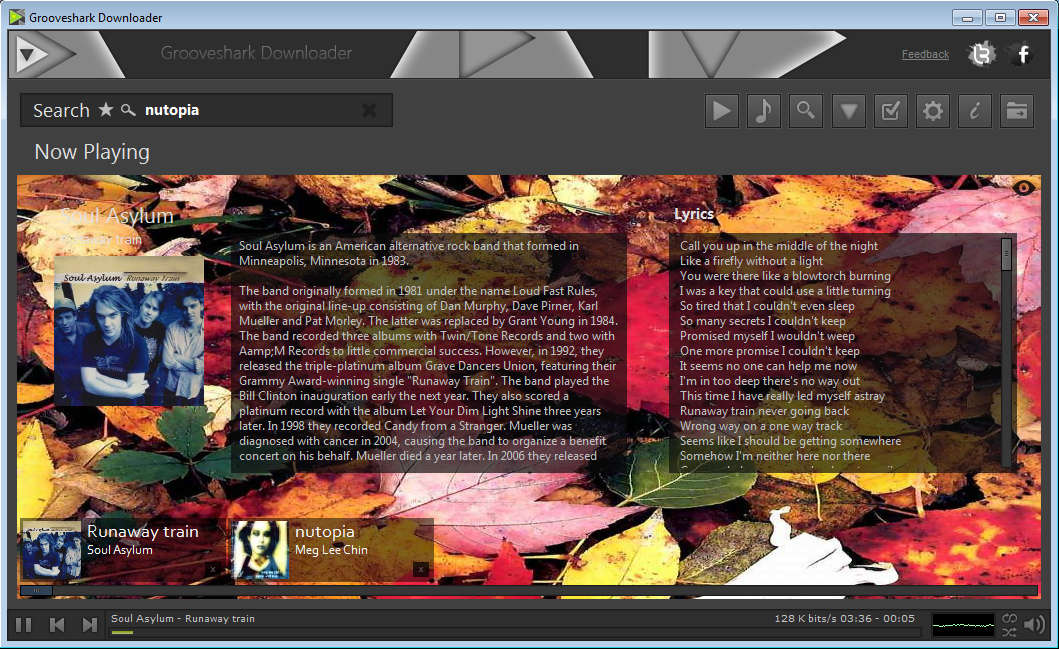Open the Now Playing view via the play toolbar icon

[x=721, y=110]
